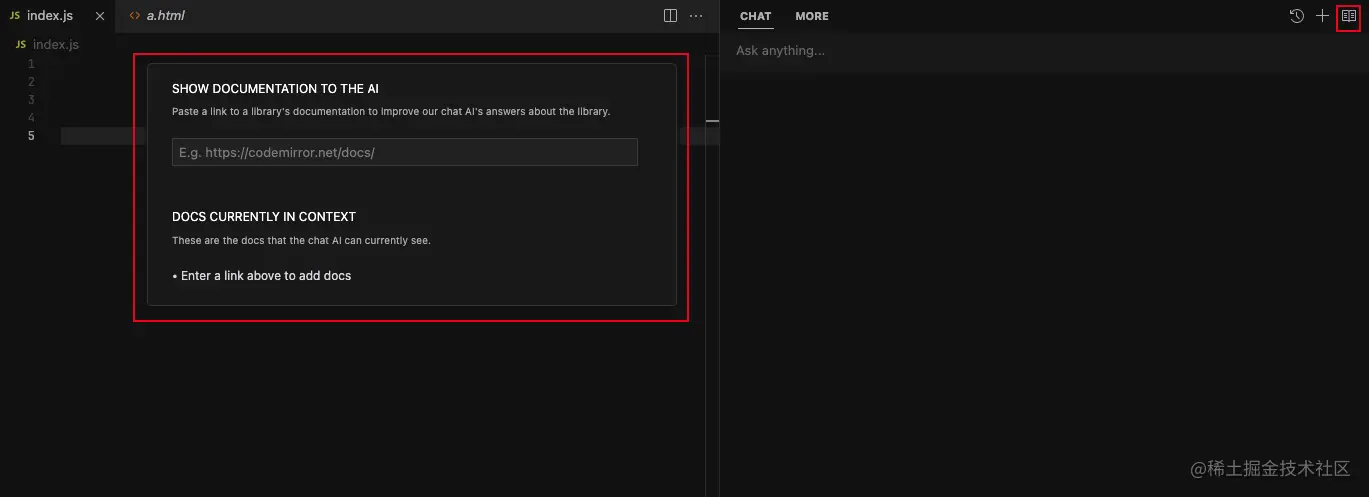Click HTML file icon on a.html tab
This screenshot has height=497, width=1369.
pyautogui.click(x=135, y=16)
